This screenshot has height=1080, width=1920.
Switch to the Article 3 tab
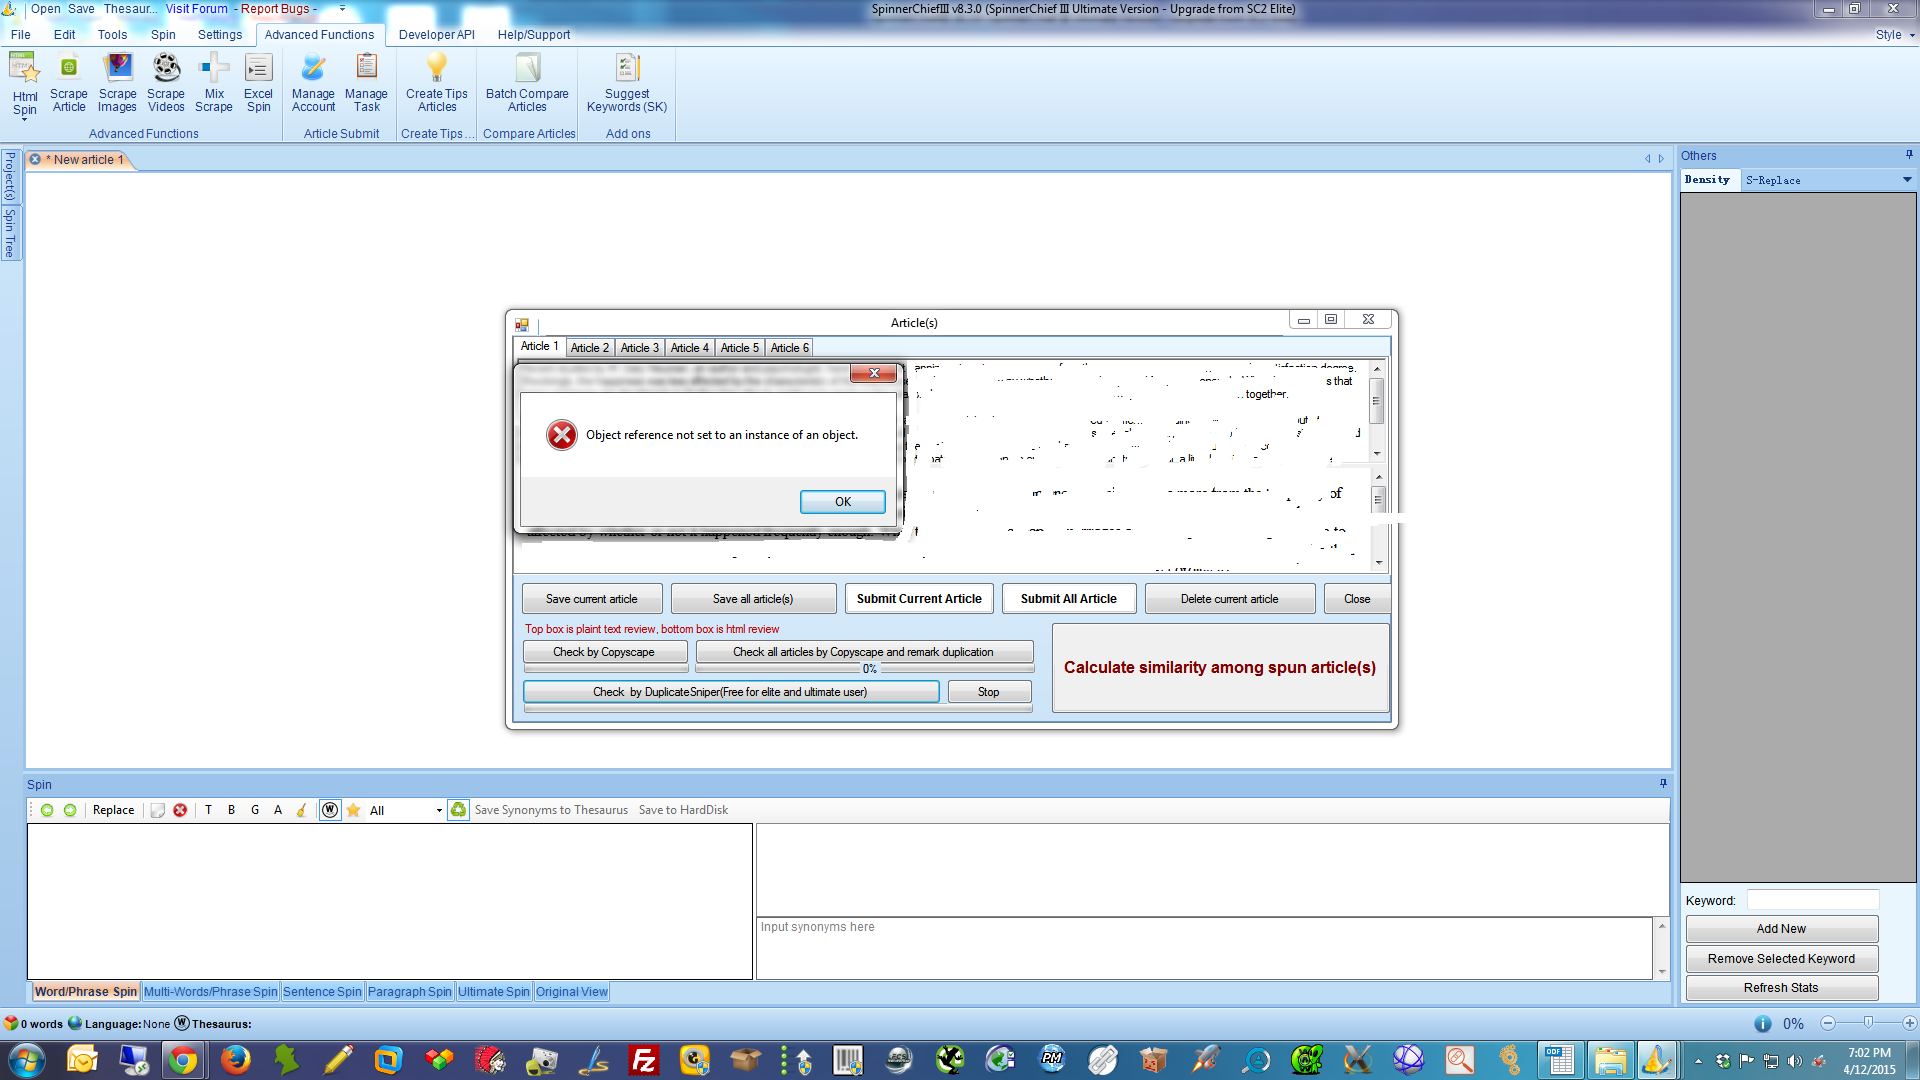click(639, 348)
